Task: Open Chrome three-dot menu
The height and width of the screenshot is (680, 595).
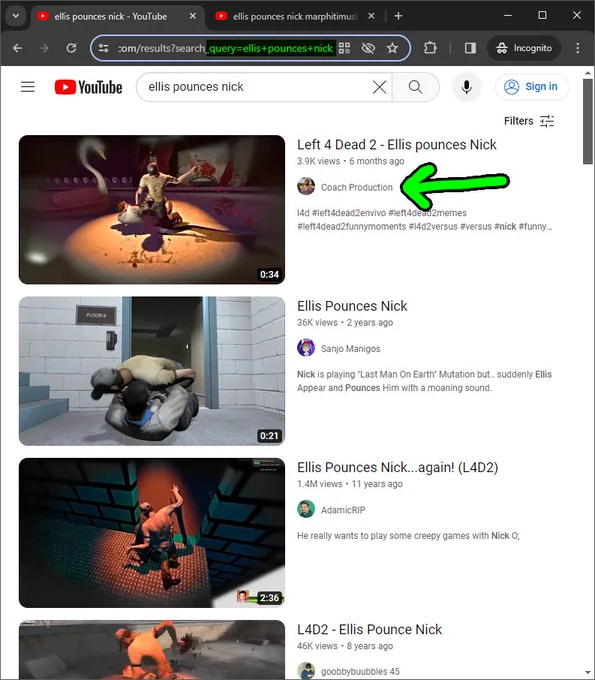Action: point(578,48)
